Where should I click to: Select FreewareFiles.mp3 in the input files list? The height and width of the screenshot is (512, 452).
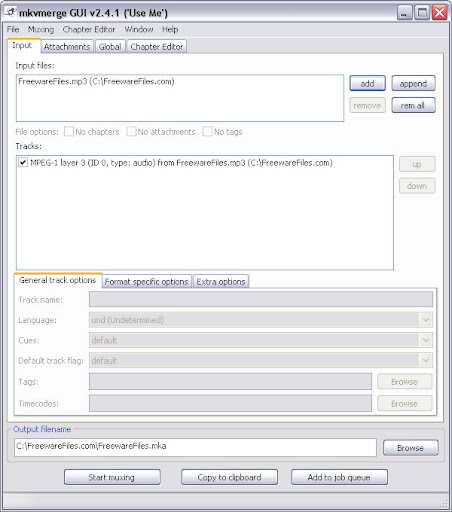click(x=96, y=81)
